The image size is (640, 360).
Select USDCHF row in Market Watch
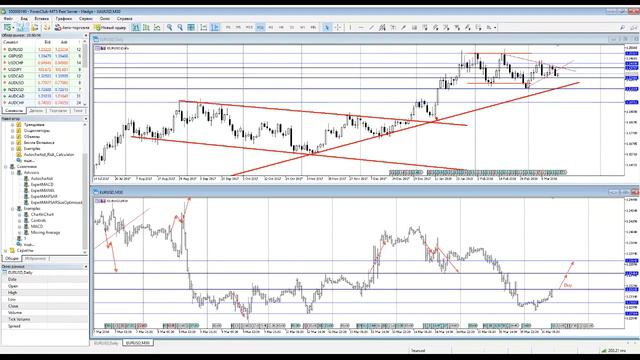click(42, 62)
